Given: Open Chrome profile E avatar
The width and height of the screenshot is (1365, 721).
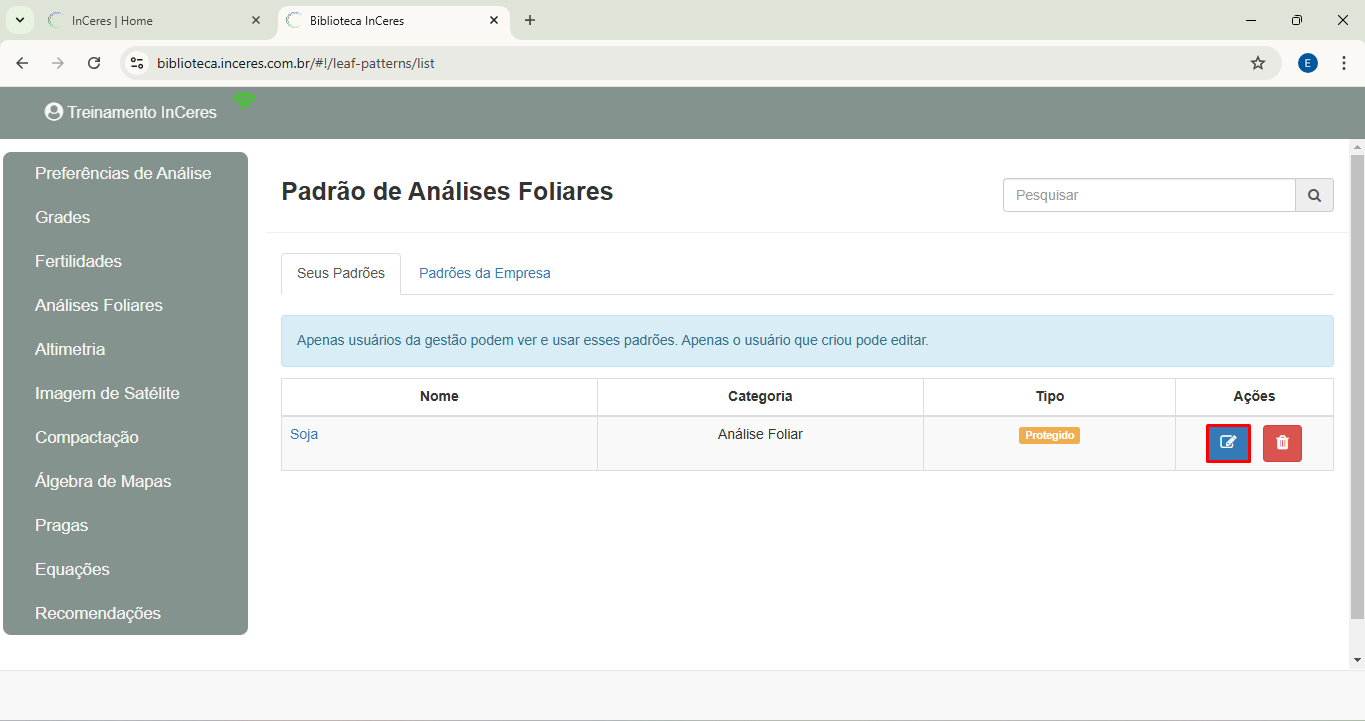Looking at the screenshot, I should [1308, 63].
